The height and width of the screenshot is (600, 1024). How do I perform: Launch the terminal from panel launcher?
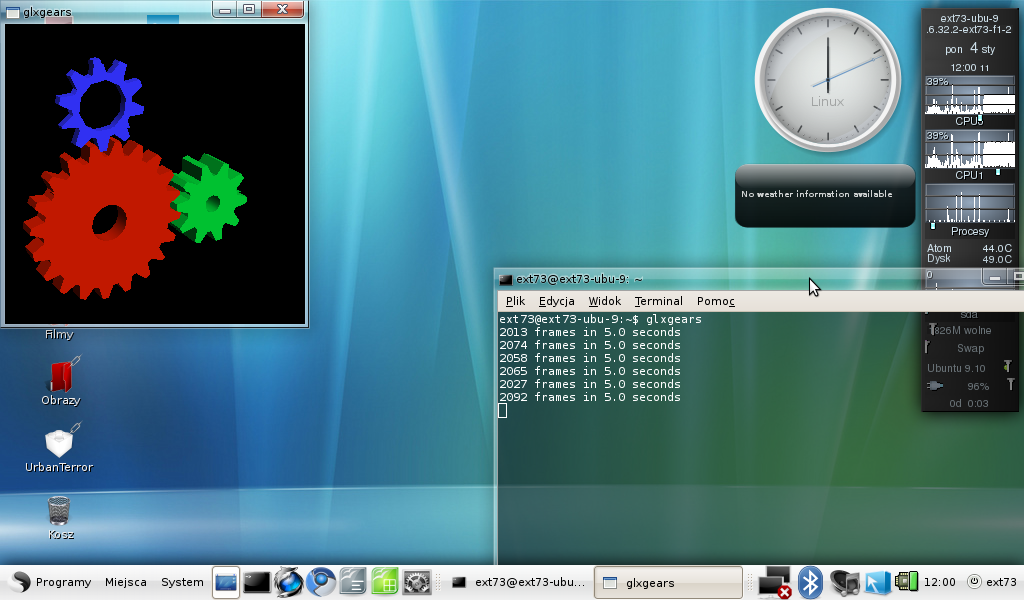point(257,582)
